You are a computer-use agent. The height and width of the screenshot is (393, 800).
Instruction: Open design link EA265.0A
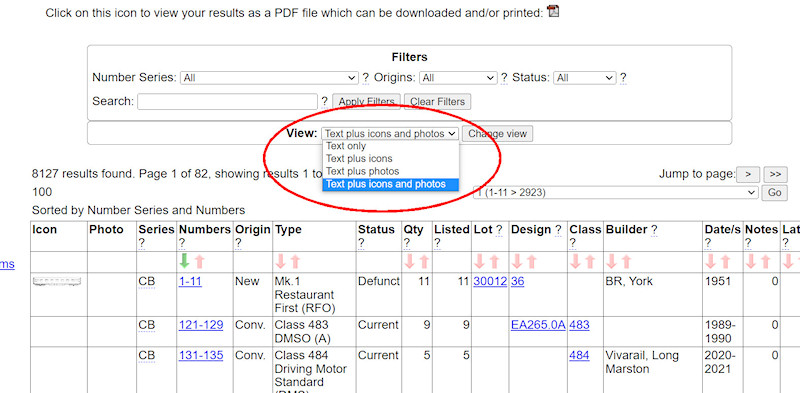[538, 325]
